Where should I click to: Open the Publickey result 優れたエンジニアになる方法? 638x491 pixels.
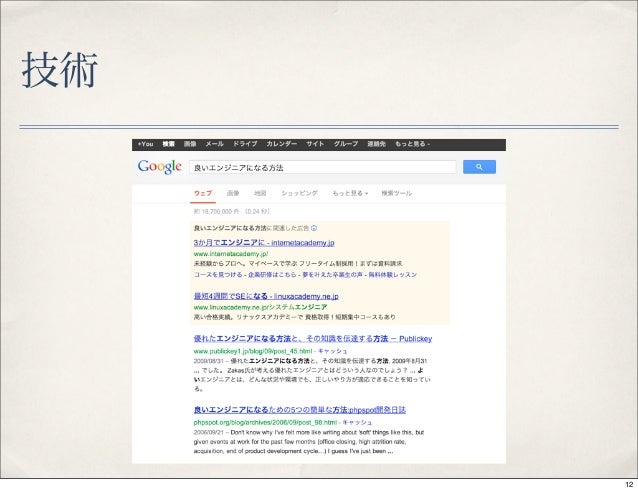click(x=313, y=338)
